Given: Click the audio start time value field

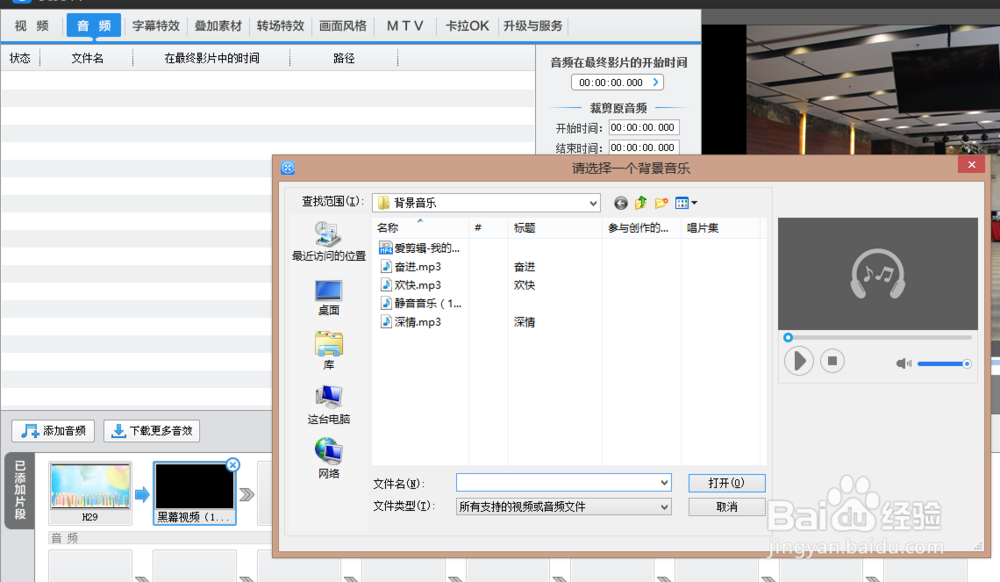Looking at the screenshot, I should 610,82.
